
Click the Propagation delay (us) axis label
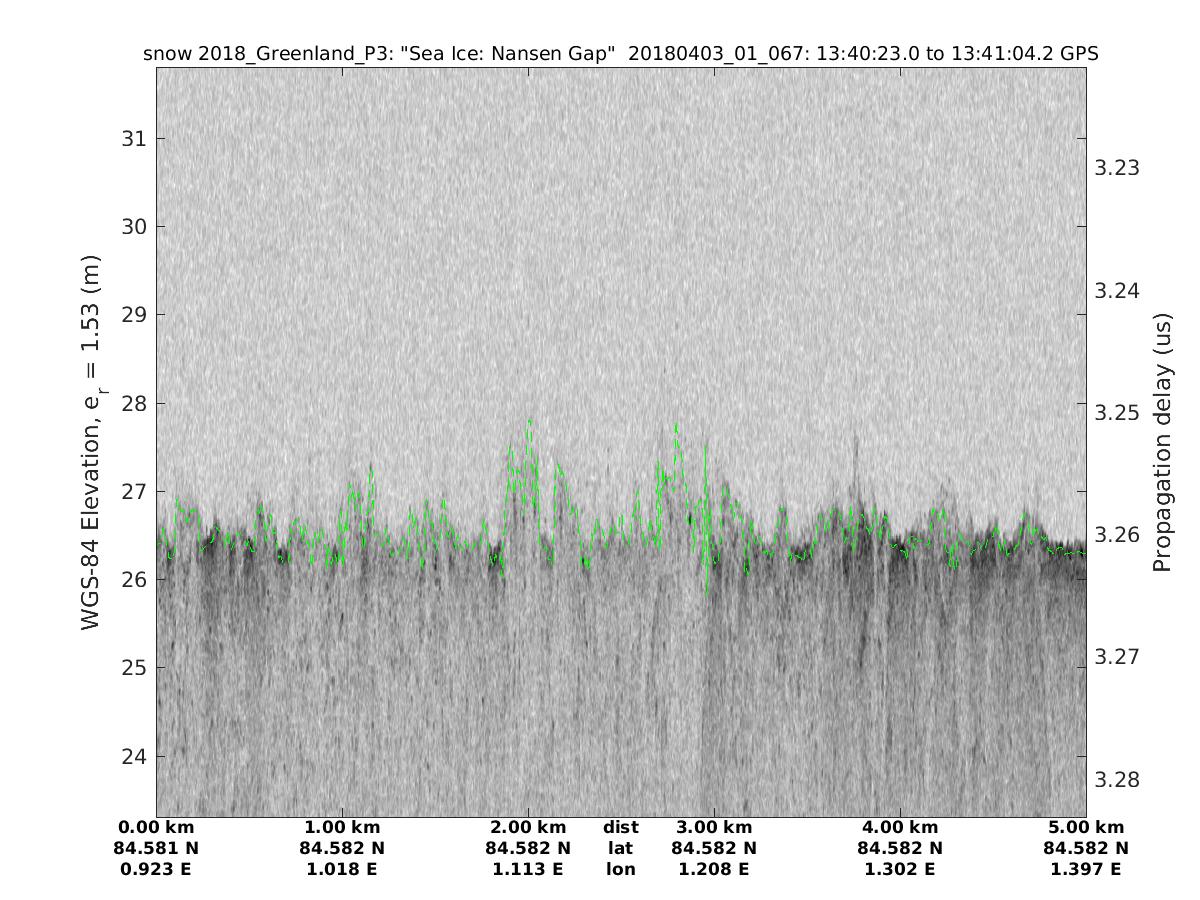click(1161, 442)
